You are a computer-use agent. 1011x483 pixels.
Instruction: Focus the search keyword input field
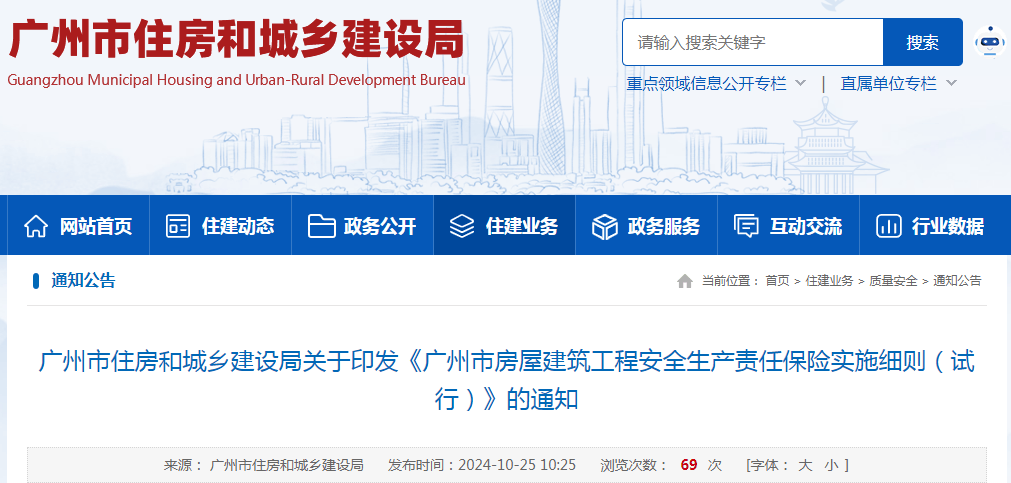click(x=752, y=43)
